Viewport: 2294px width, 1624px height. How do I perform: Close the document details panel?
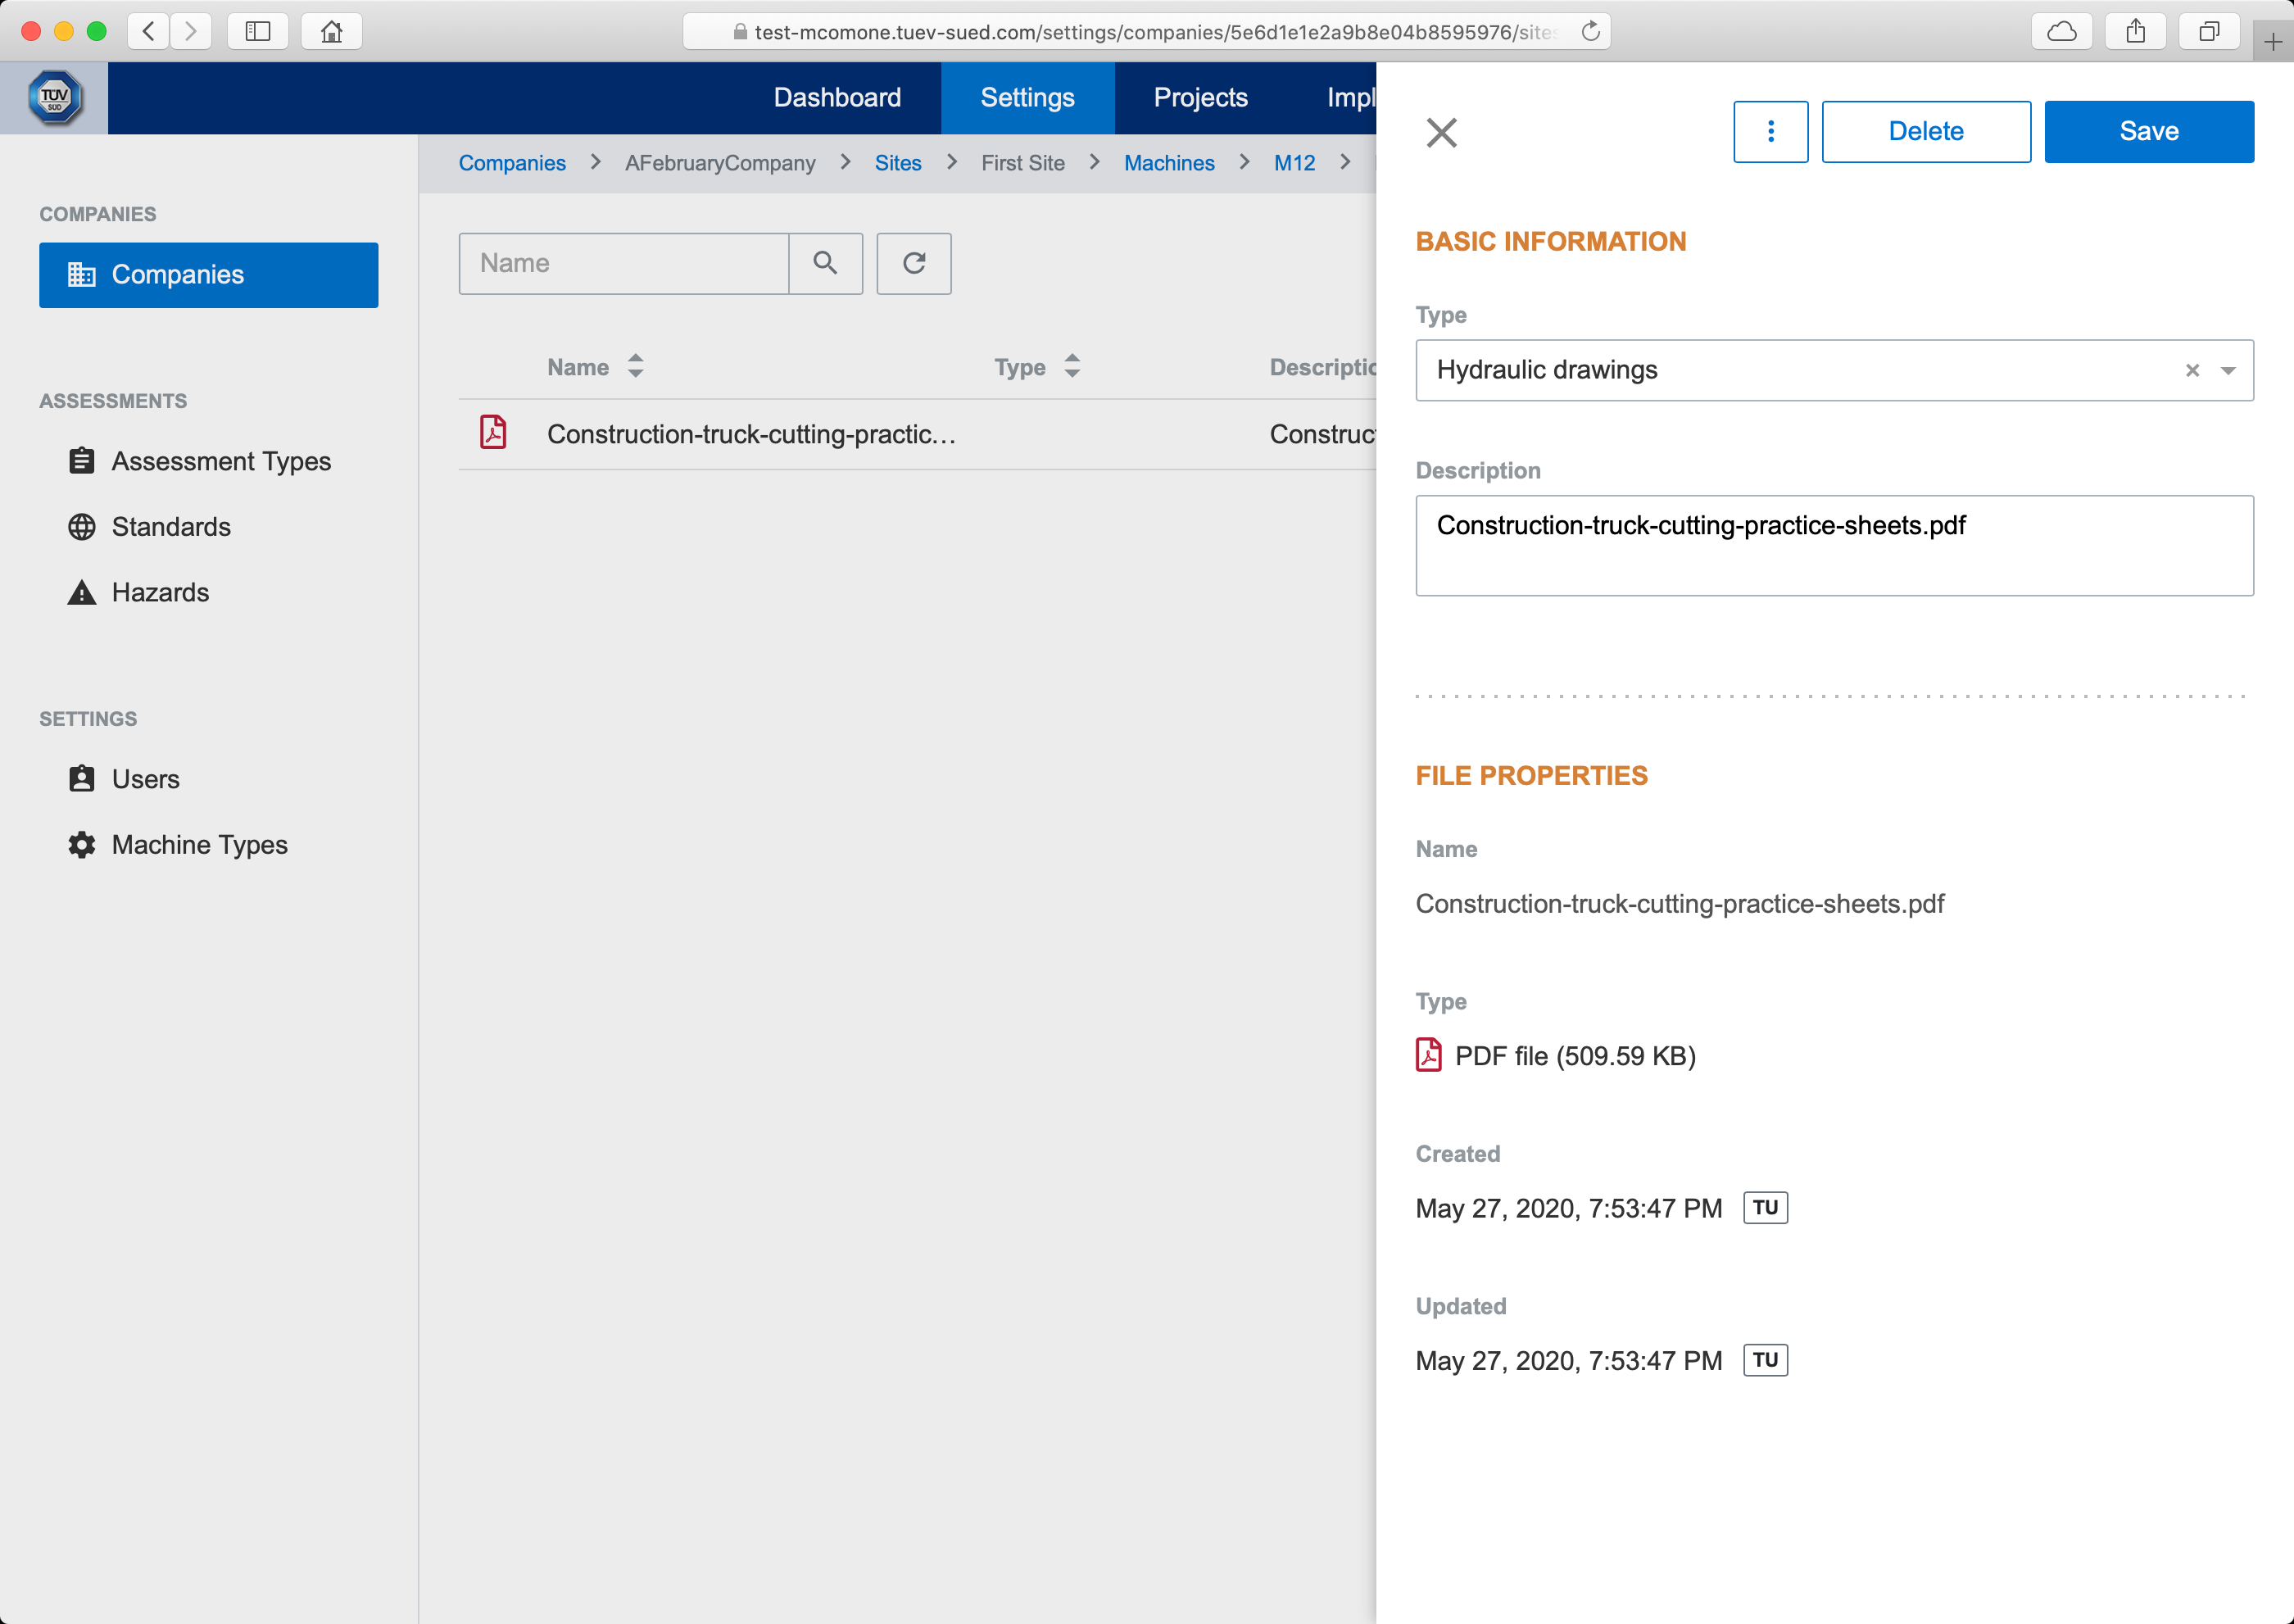click(x=1441, y=132)
